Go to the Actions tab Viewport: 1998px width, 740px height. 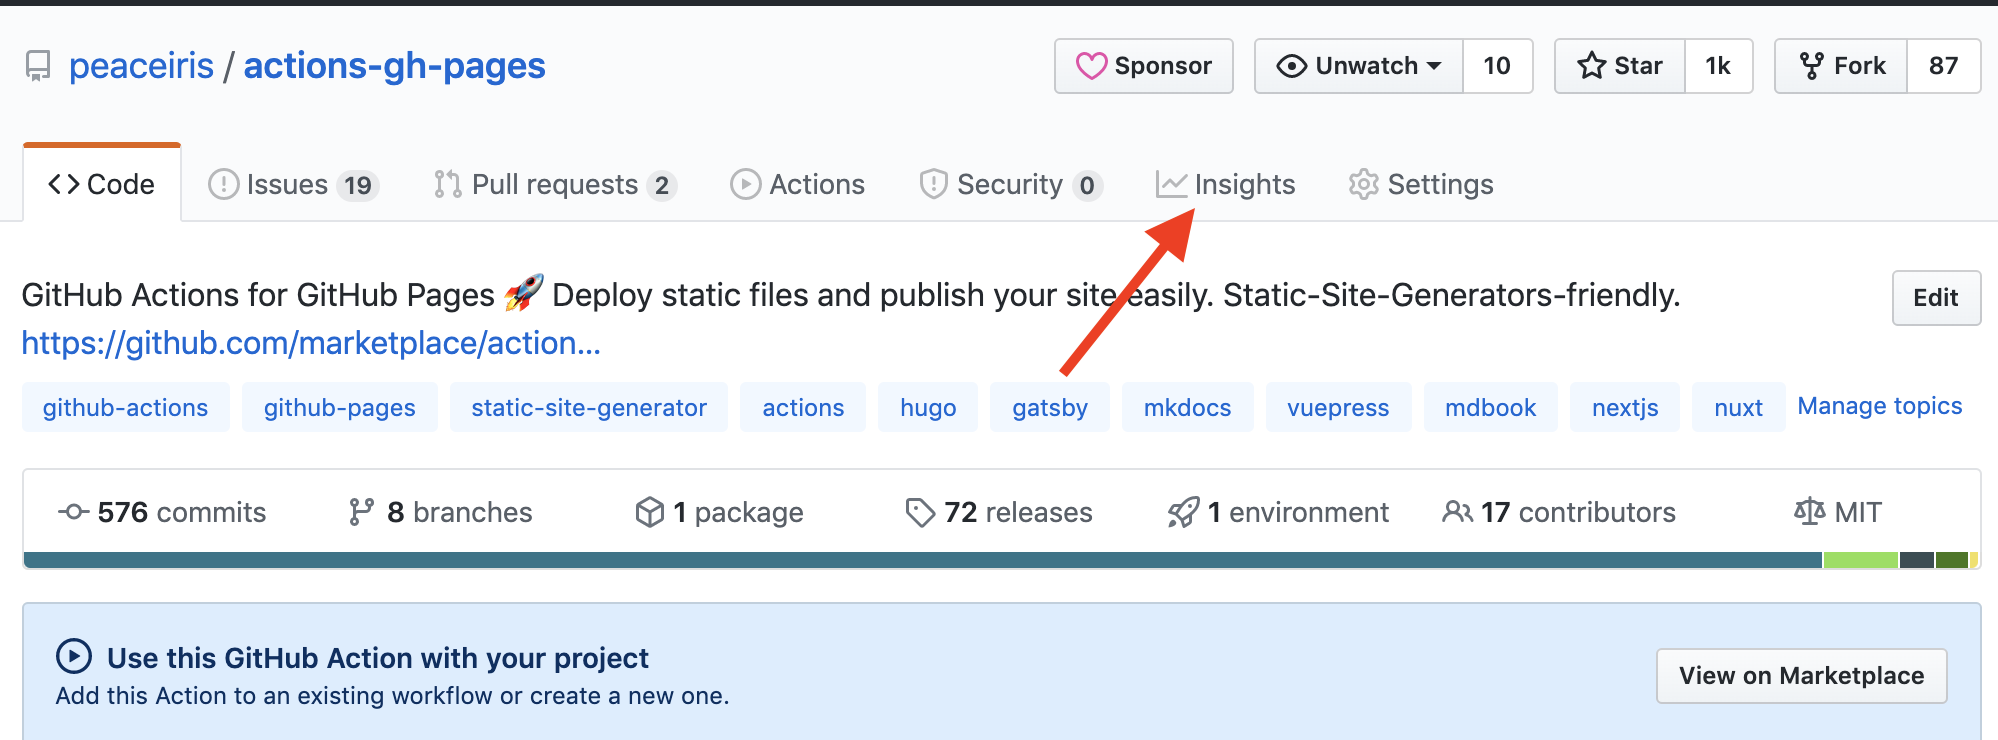(798, 185)
